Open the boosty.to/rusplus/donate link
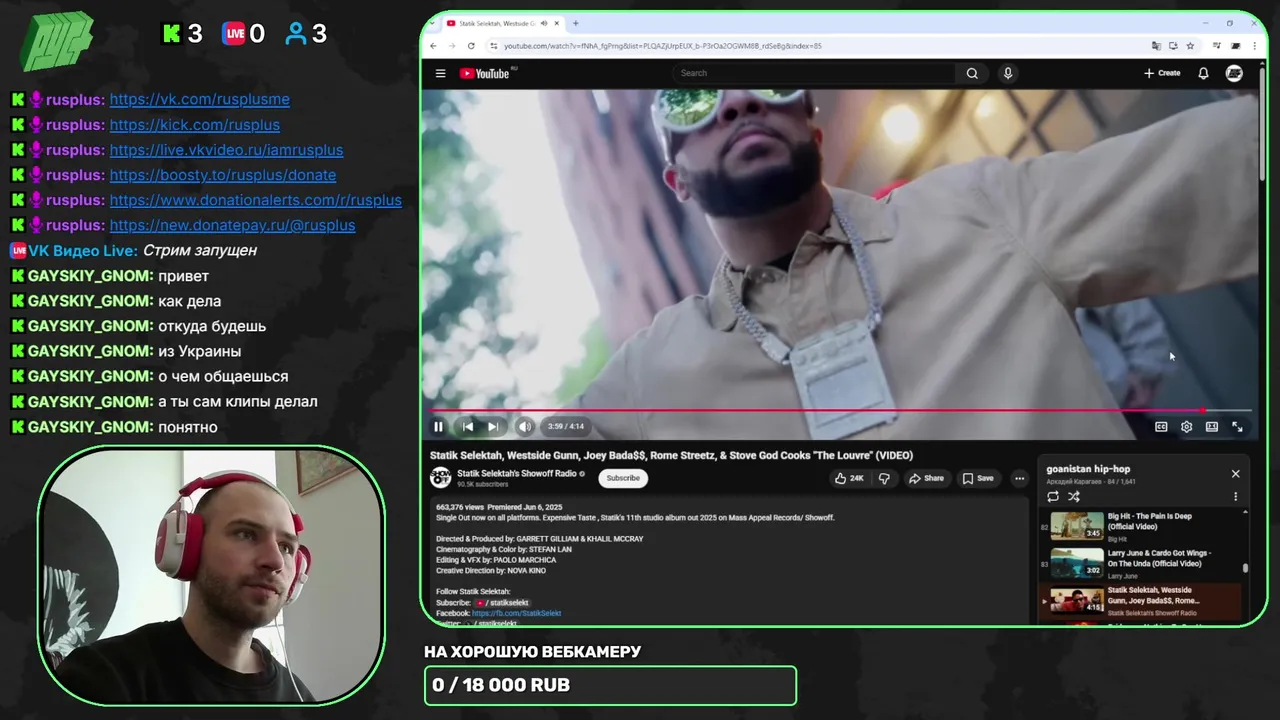This screenshot has width=1280, height=720. [x=222, y=175]
